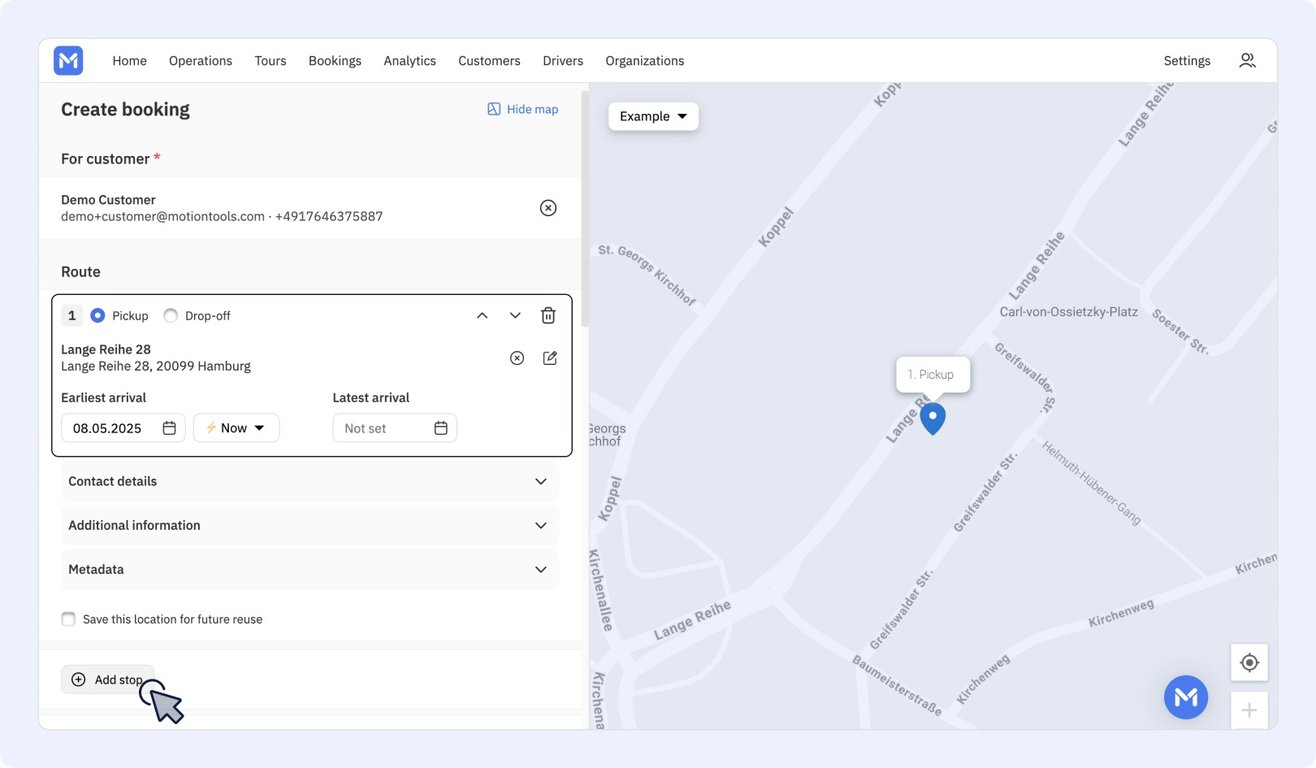This screenshot has width=1316, height=768.
Task: Expand the Metadata section
Action: coord(310,569)
